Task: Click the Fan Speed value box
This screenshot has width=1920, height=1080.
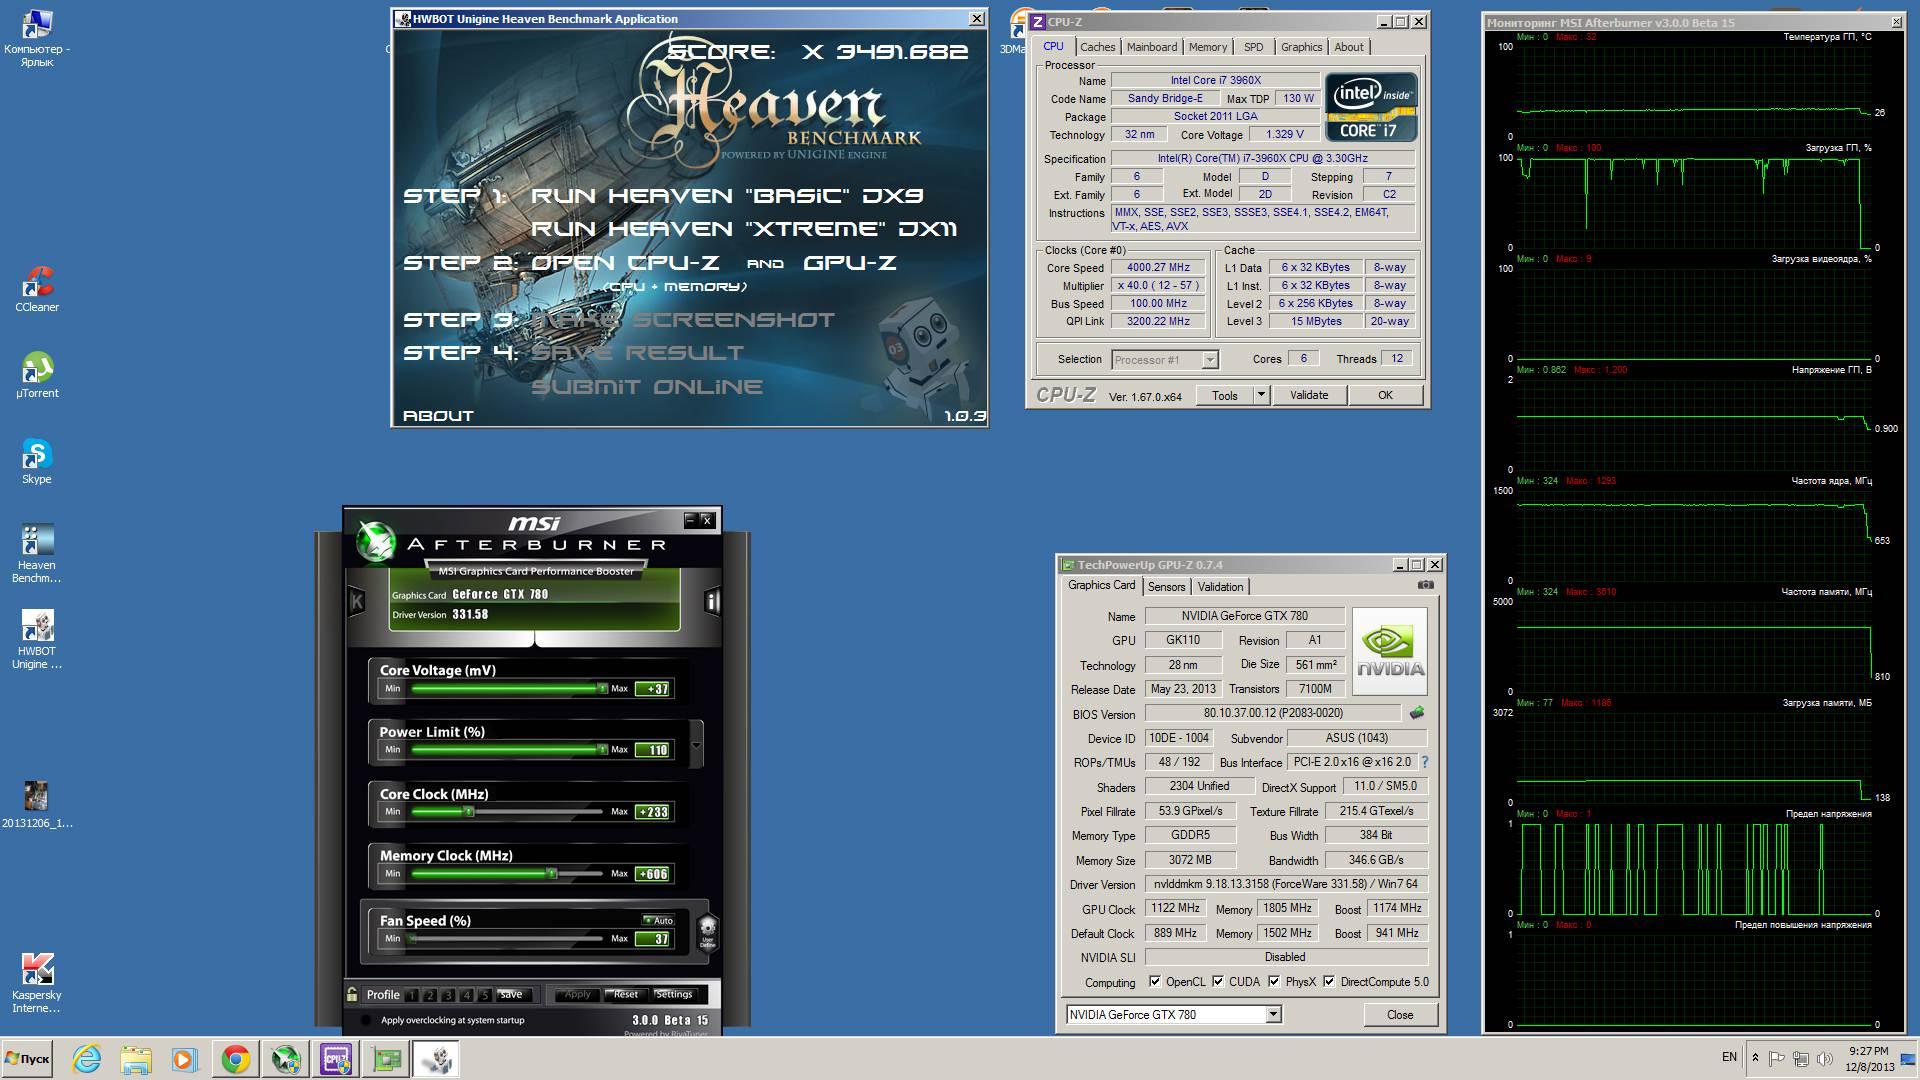Action: 654,939
